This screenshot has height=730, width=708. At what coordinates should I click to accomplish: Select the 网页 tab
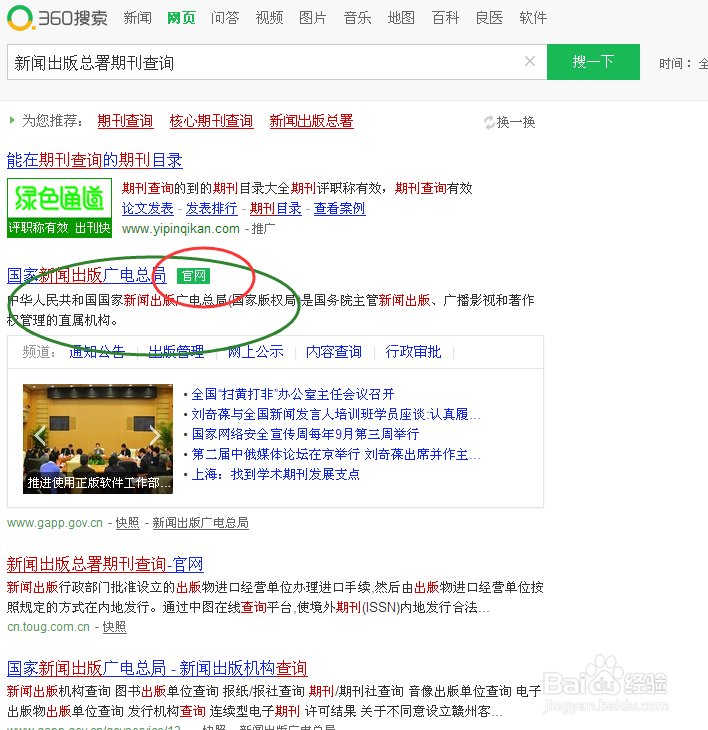181,18
